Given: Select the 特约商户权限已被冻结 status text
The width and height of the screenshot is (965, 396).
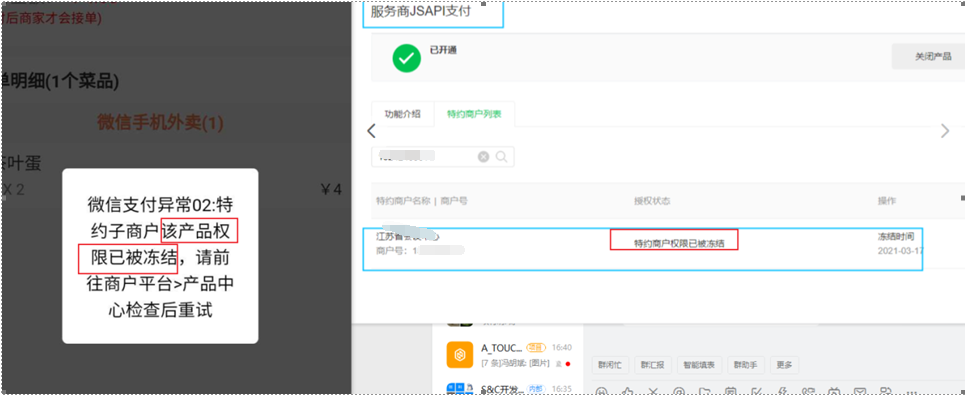Looking at the screenshot, I should coord(679,243).
